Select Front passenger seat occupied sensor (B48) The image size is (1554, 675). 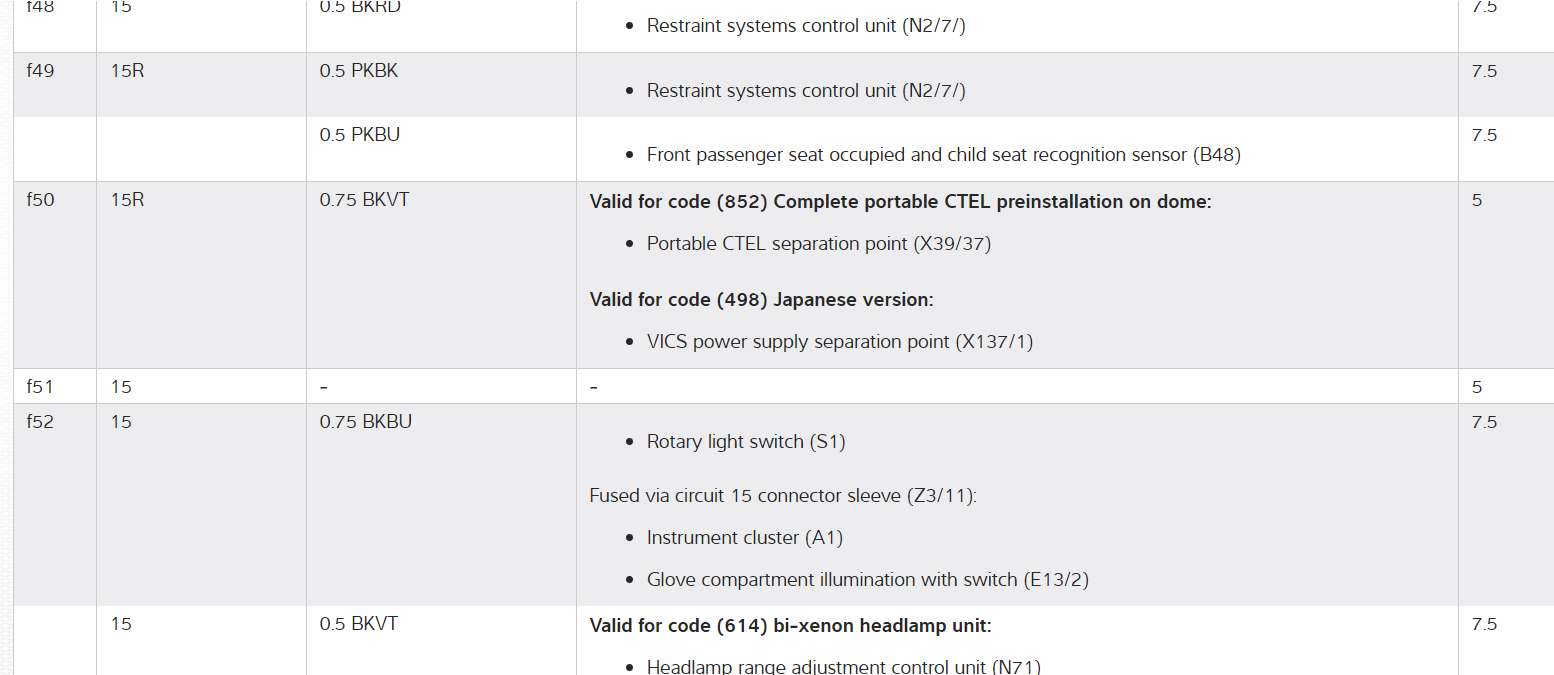(x=943, y=155)
